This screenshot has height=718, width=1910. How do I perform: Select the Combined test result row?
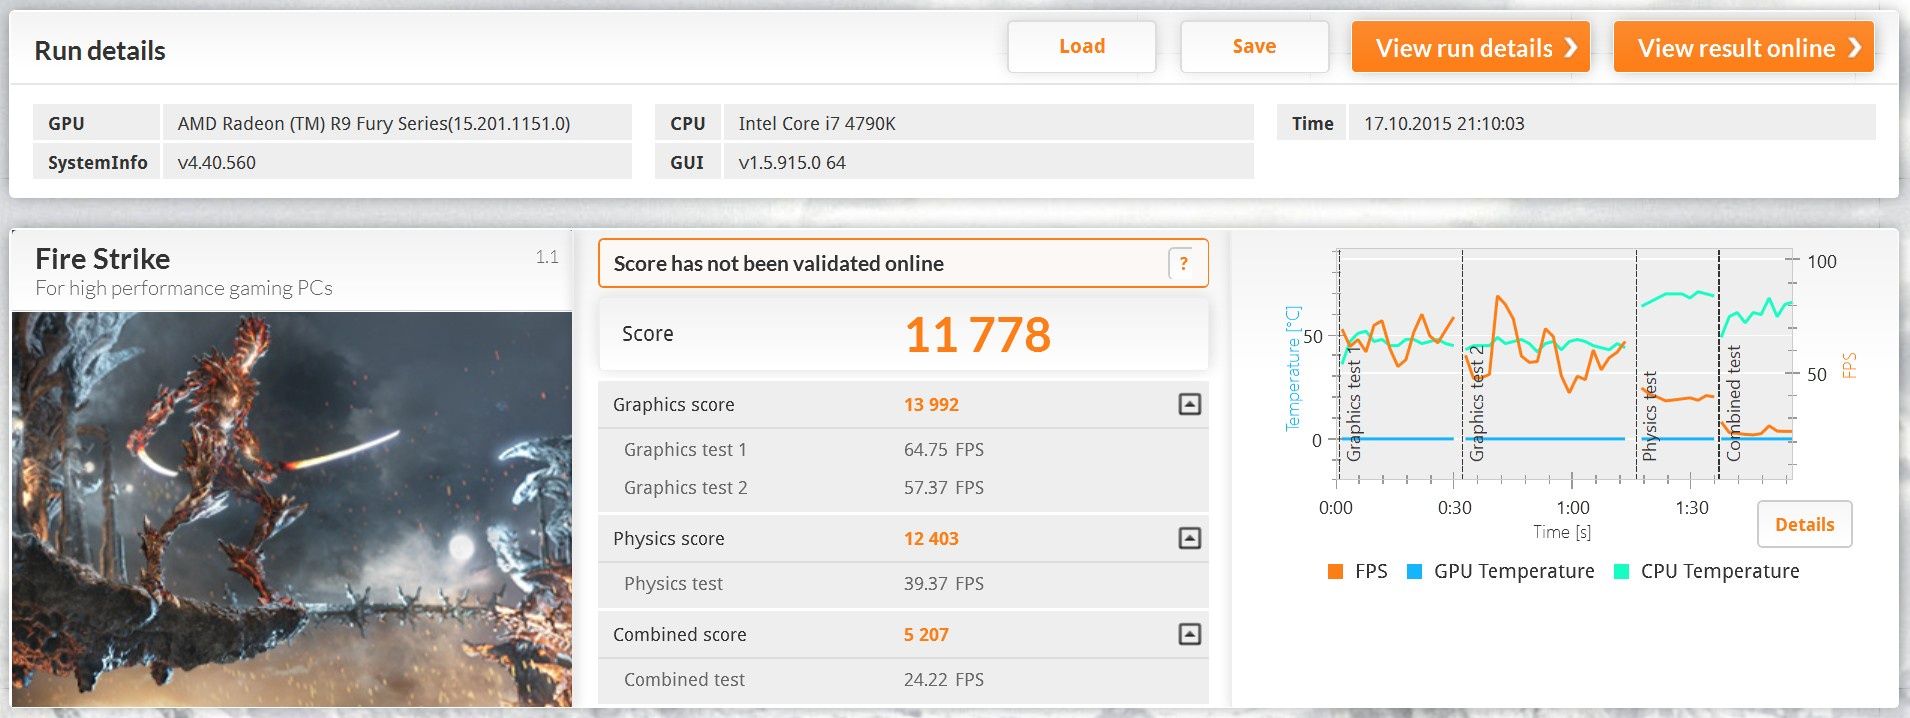click(x=903, y=680)
